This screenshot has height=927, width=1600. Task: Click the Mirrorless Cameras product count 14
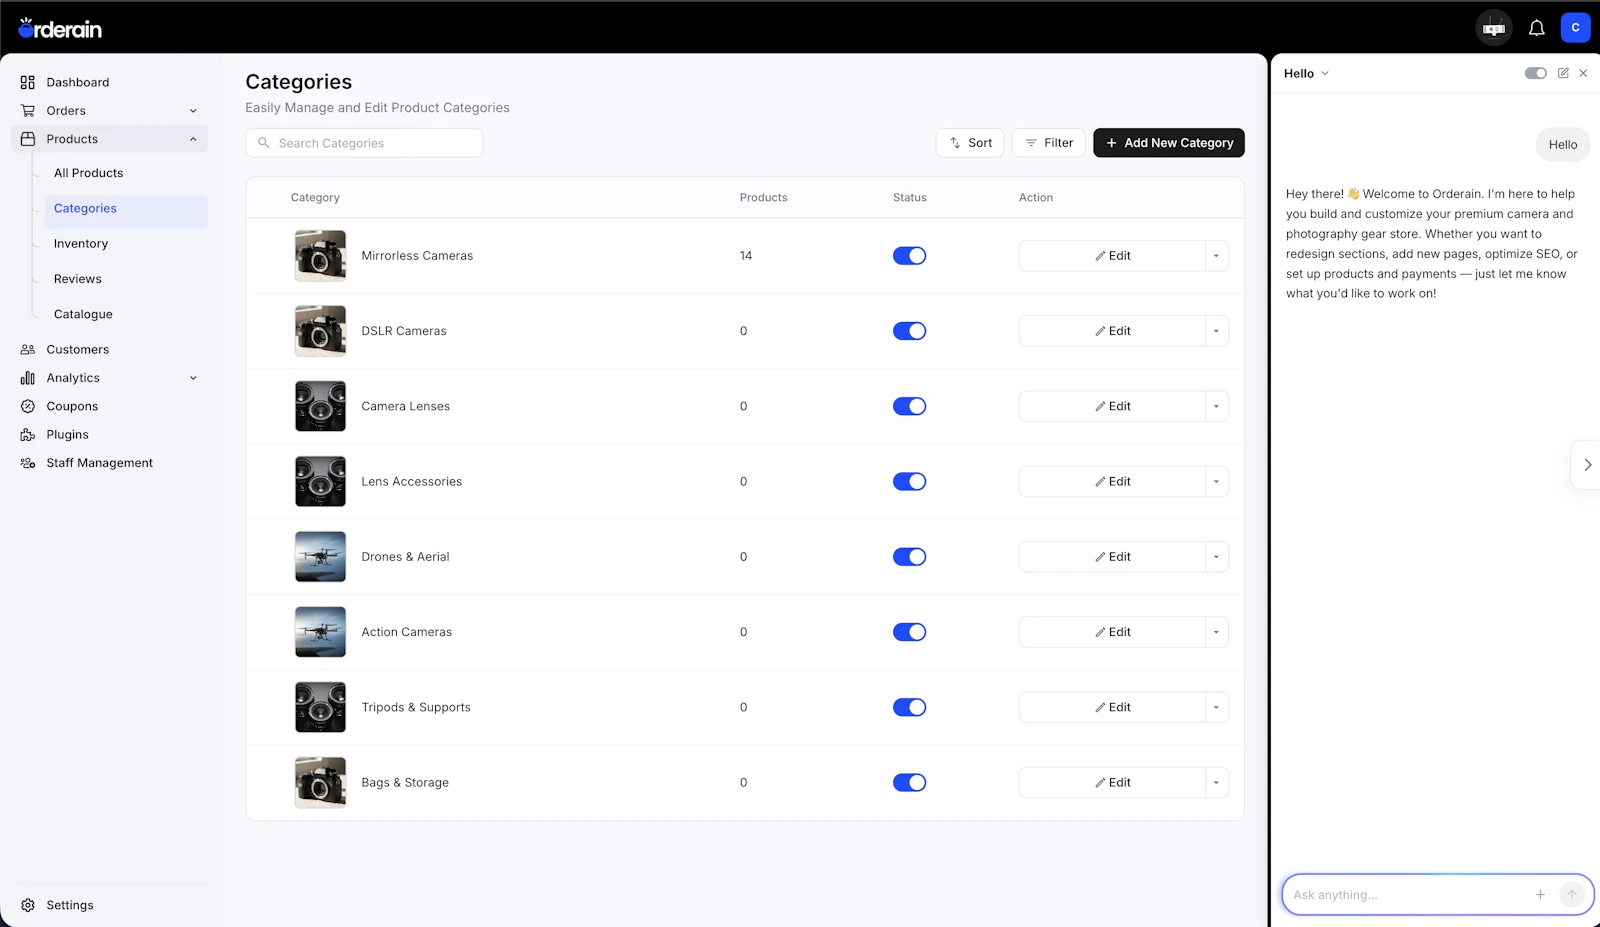click(x=746, y=256)
